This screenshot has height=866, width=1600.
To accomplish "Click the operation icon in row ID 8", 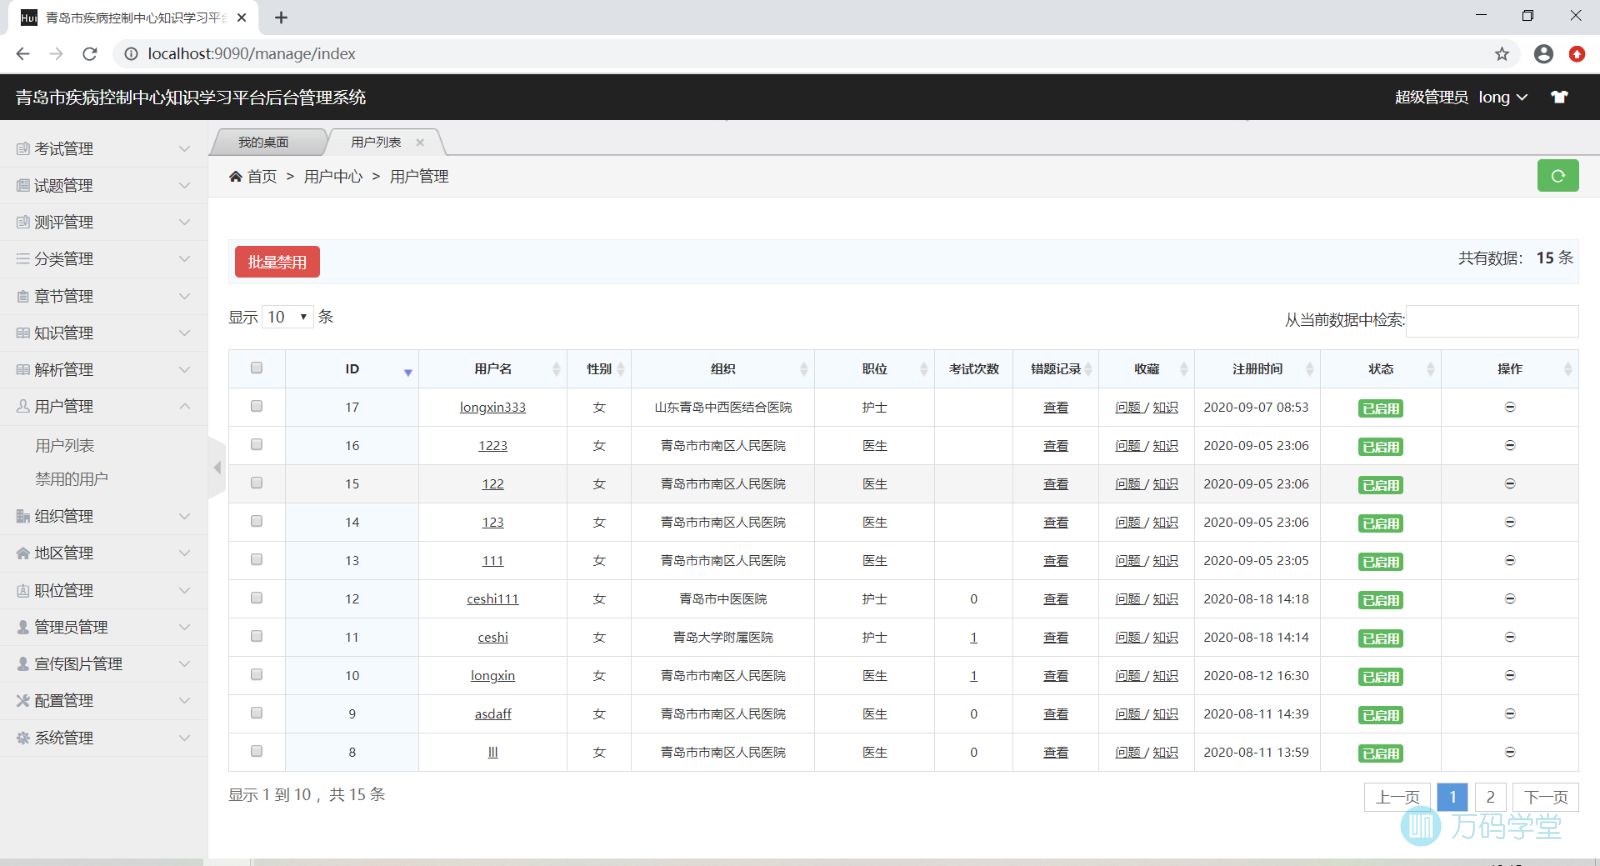I will click(1510, 752).
